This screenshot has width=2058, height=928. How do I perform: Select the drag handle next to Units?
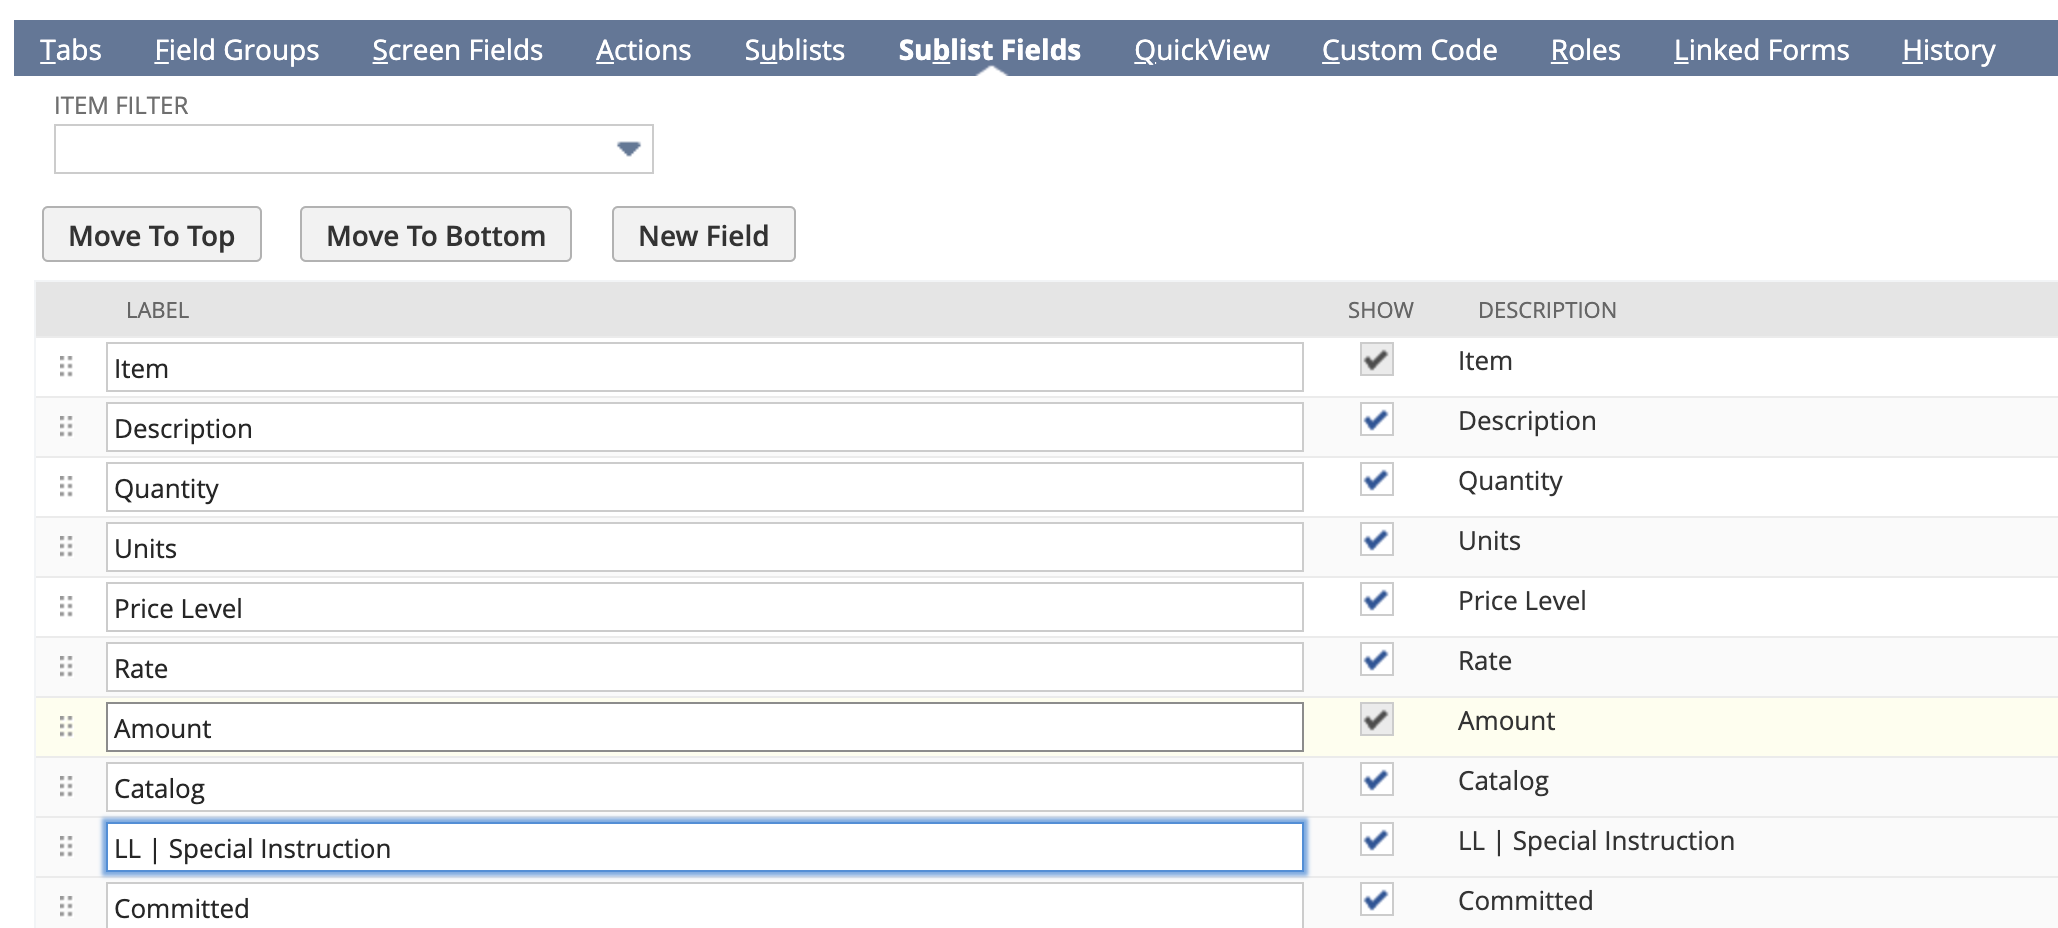(x=66, y=547)
